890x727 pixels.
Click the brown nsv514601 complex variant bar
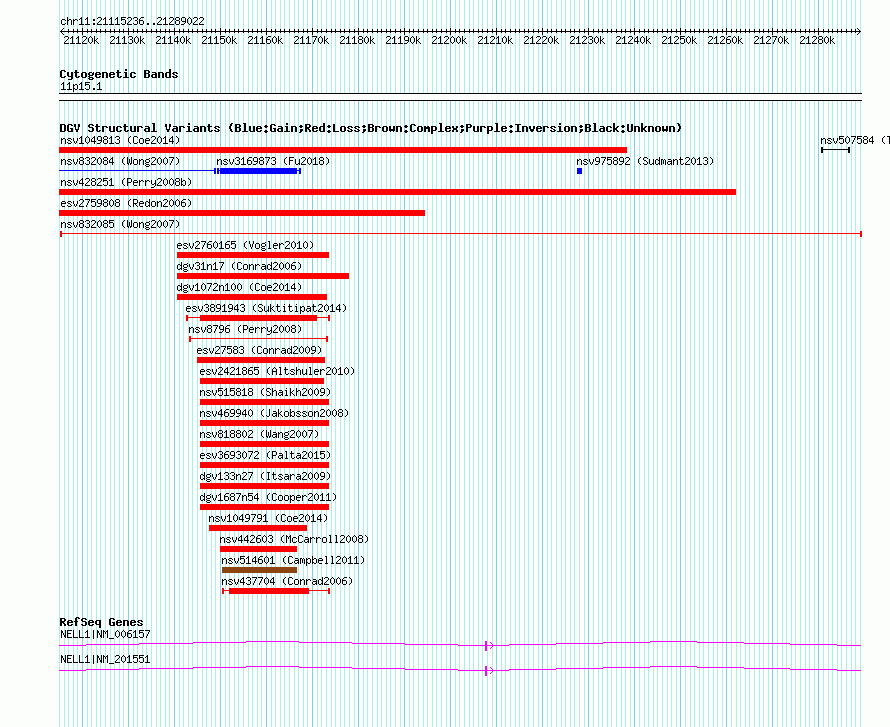(259, 570)
